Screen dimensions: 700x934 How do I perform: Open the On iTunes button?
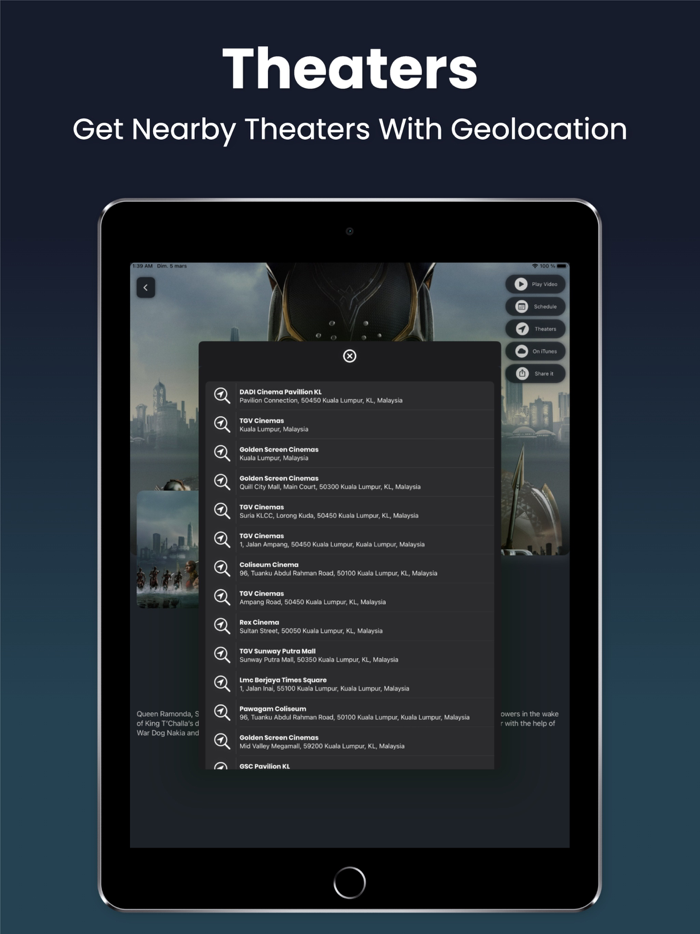[x=536, y=351]
